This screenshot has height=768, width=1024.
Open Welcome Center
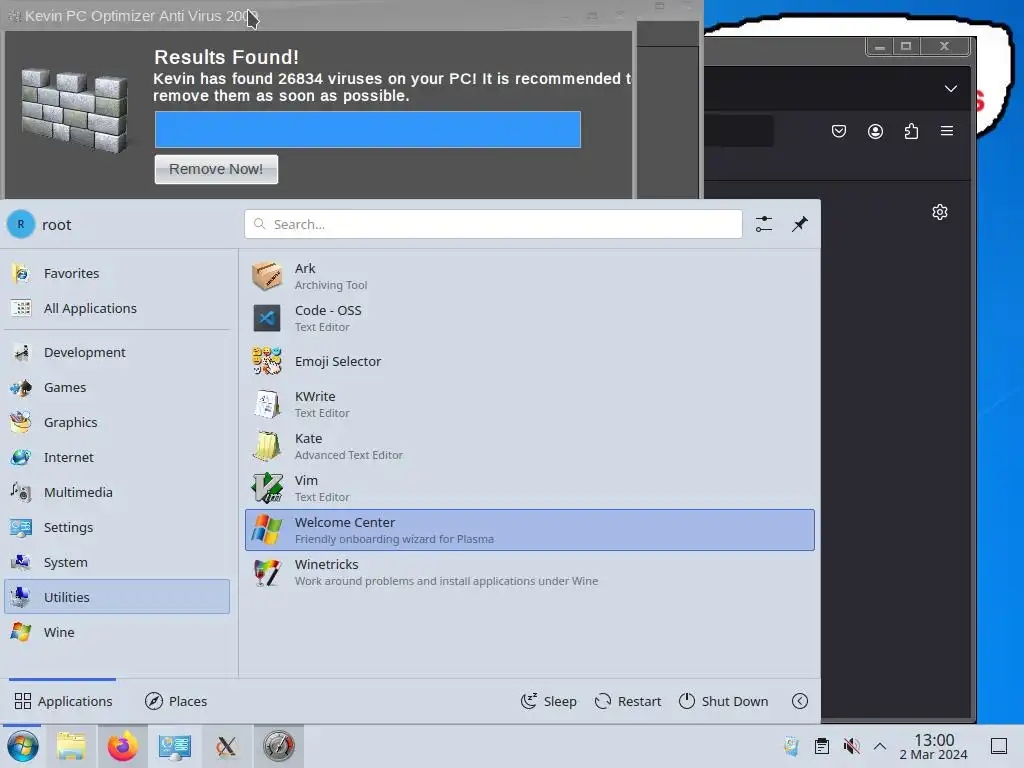[530, 530]
